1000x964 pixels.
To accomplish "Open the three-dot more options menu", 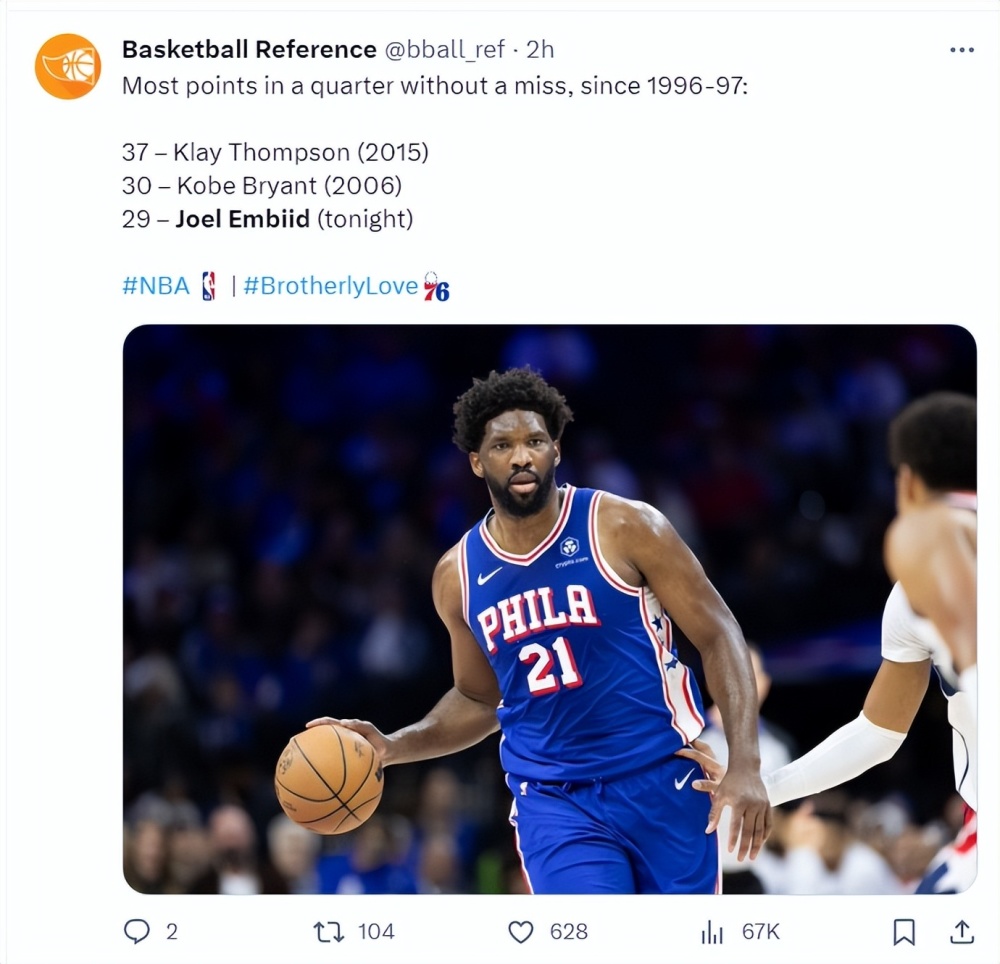I will tap(962, 50).
